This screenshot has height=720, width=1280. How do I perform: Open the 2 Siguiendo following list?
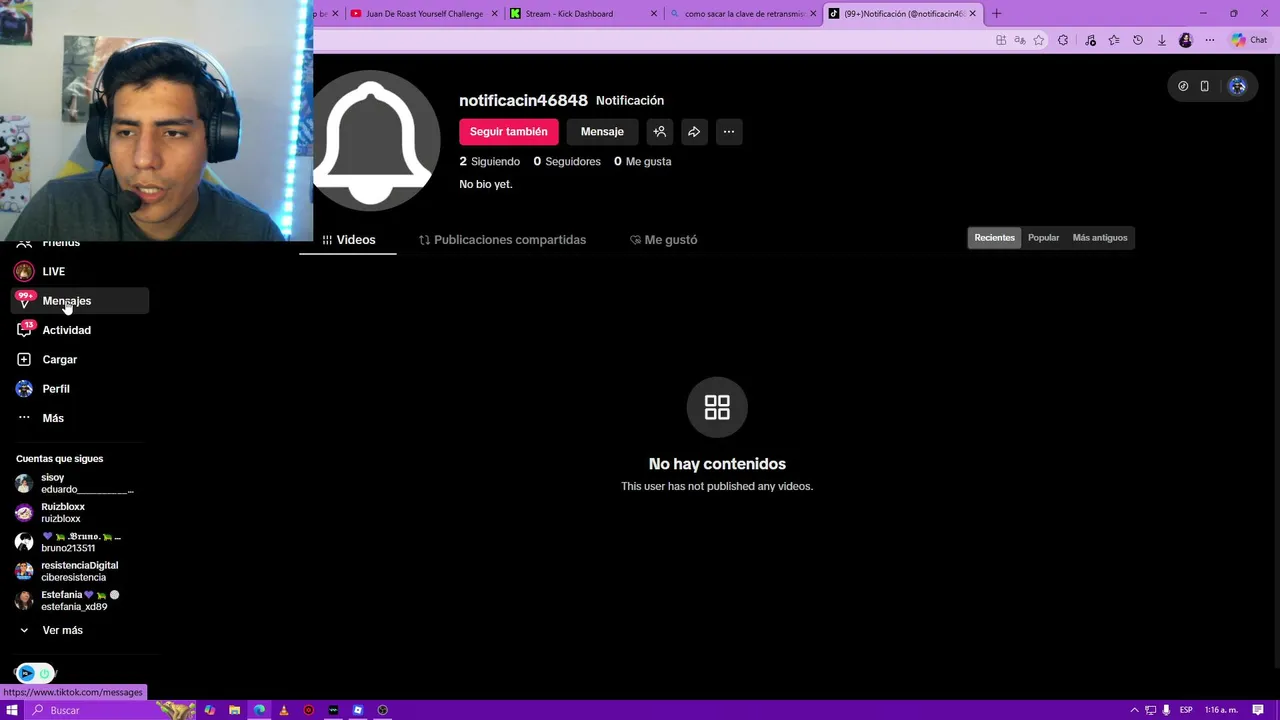pyautogui.click(x=490, y=161)
